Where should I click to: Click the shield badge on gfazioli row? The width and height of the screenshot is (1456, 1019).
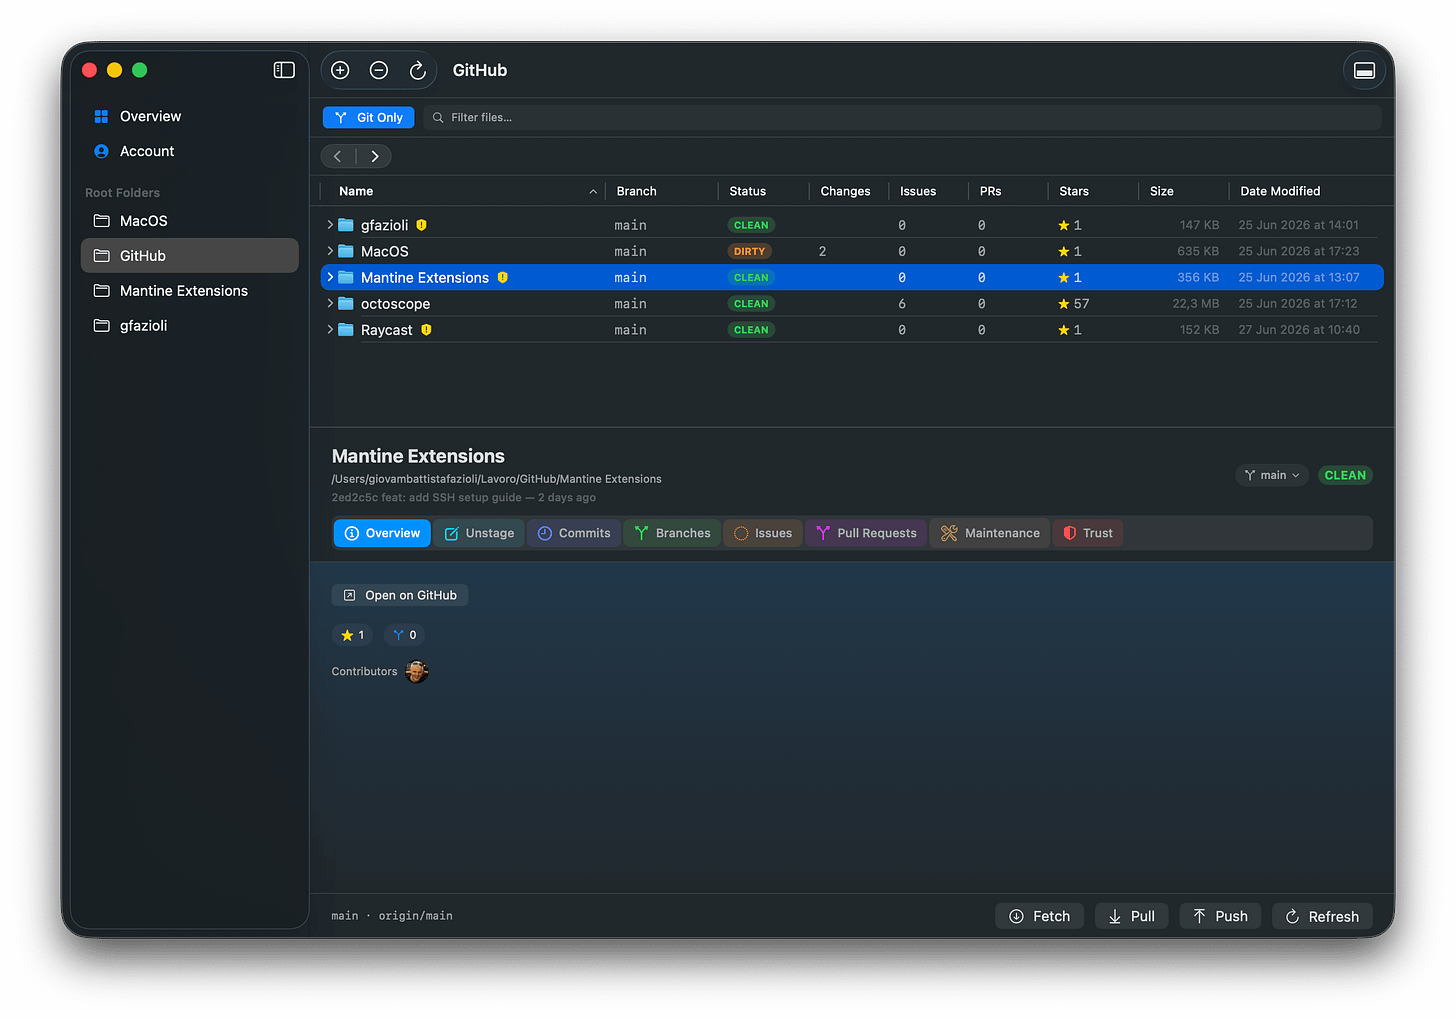coord(421,225)
